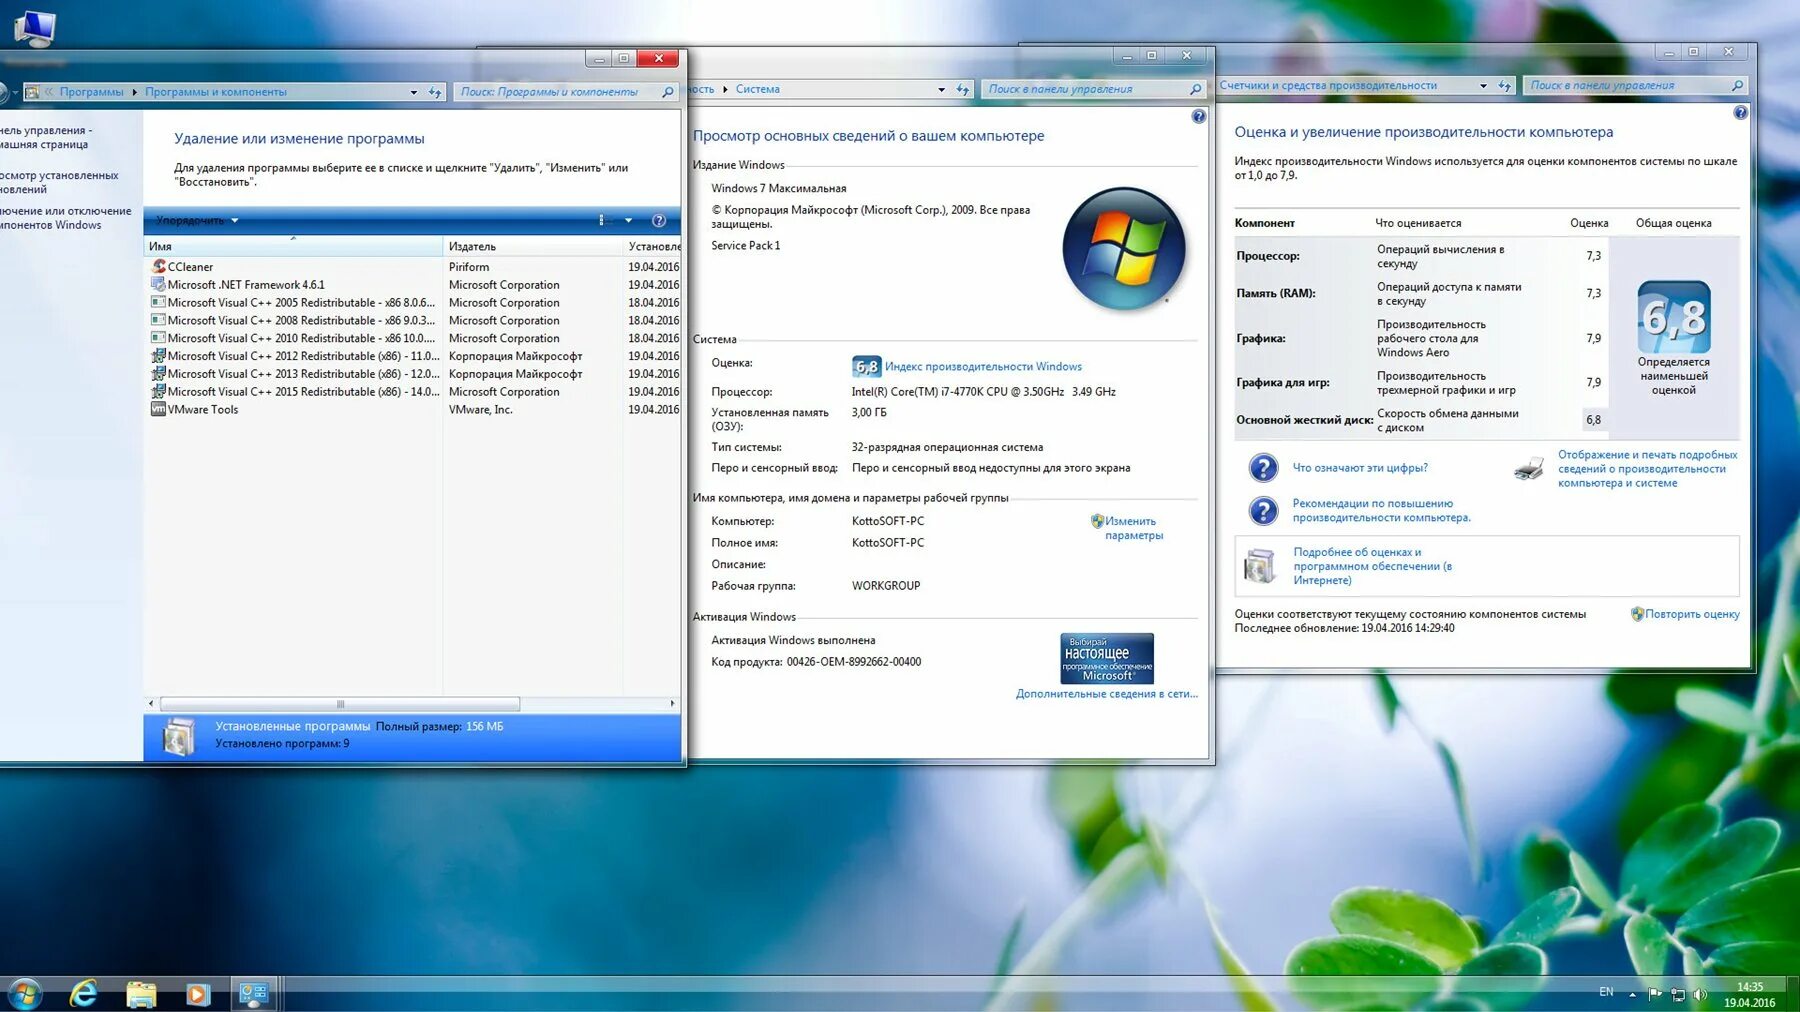Open Индекс производительности Windows link
1800x1012 pixels.
983,367
